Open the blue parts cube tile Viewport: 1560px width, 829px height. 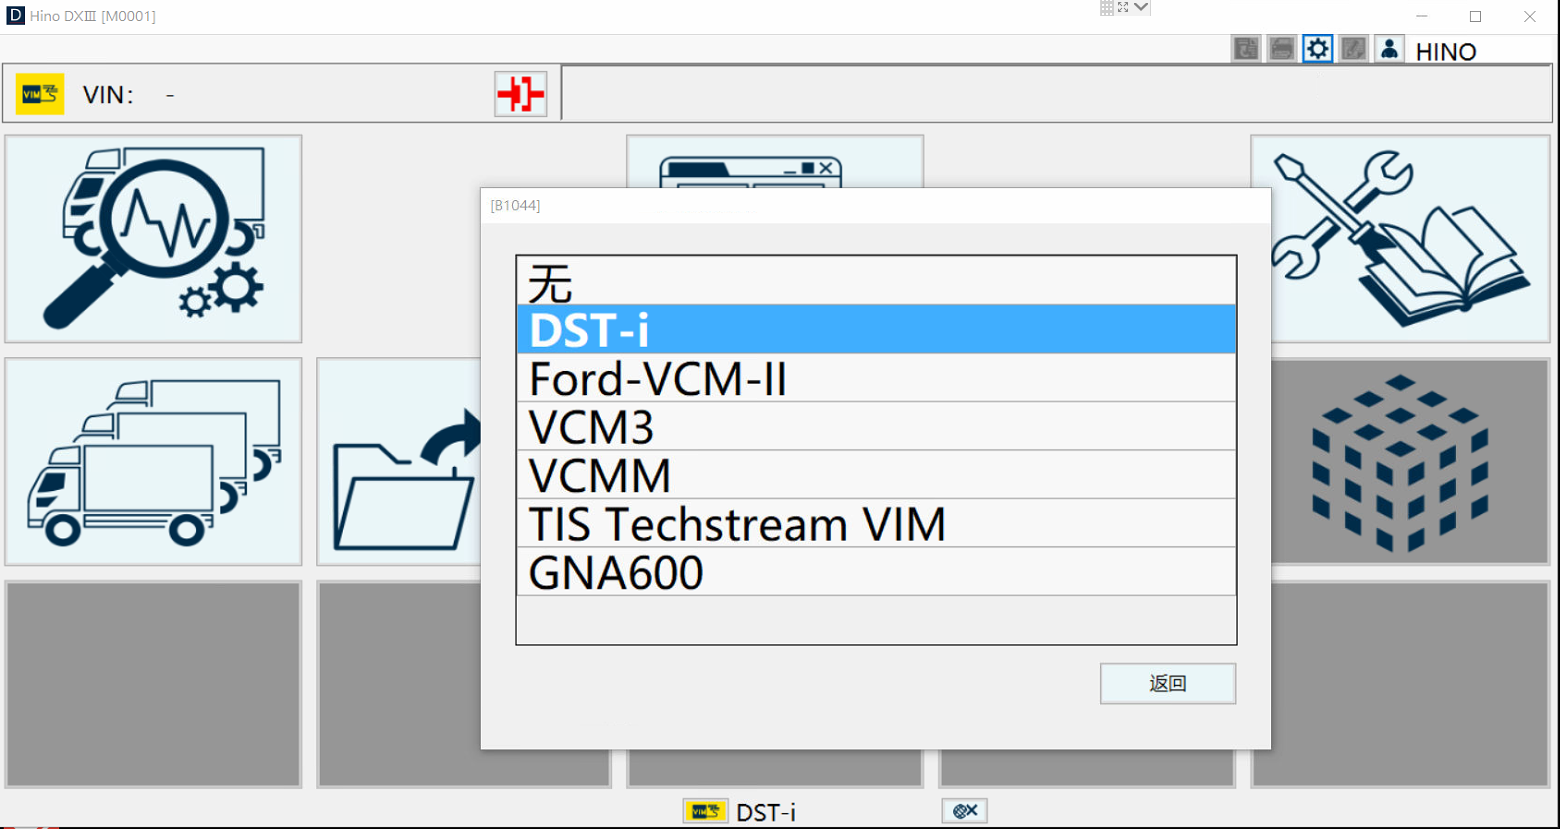pyautogui.click(x=1399, y=461)
